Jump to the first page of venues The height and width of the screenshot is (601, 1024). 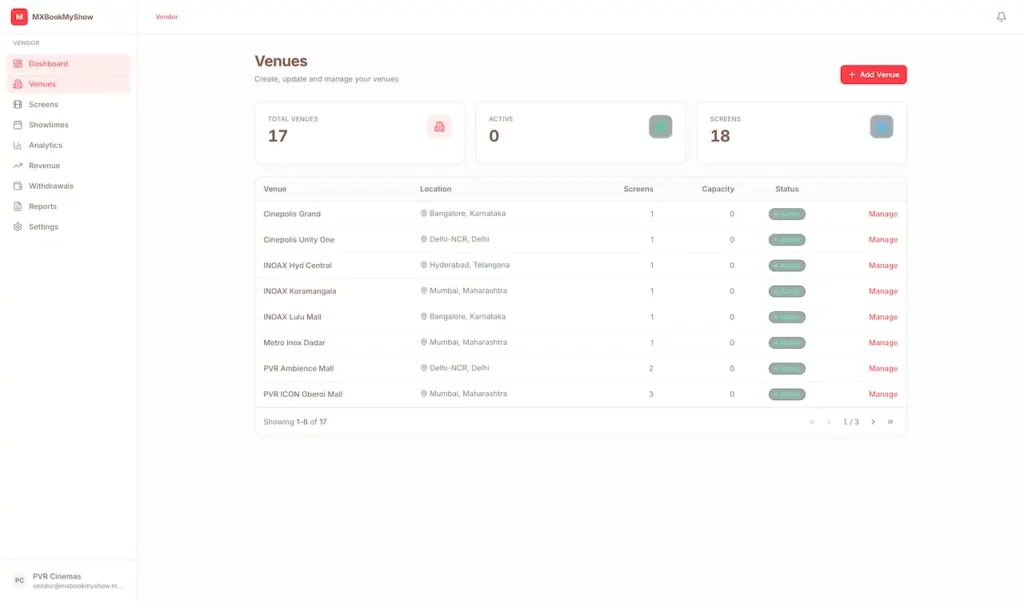(x=812, y=422)
